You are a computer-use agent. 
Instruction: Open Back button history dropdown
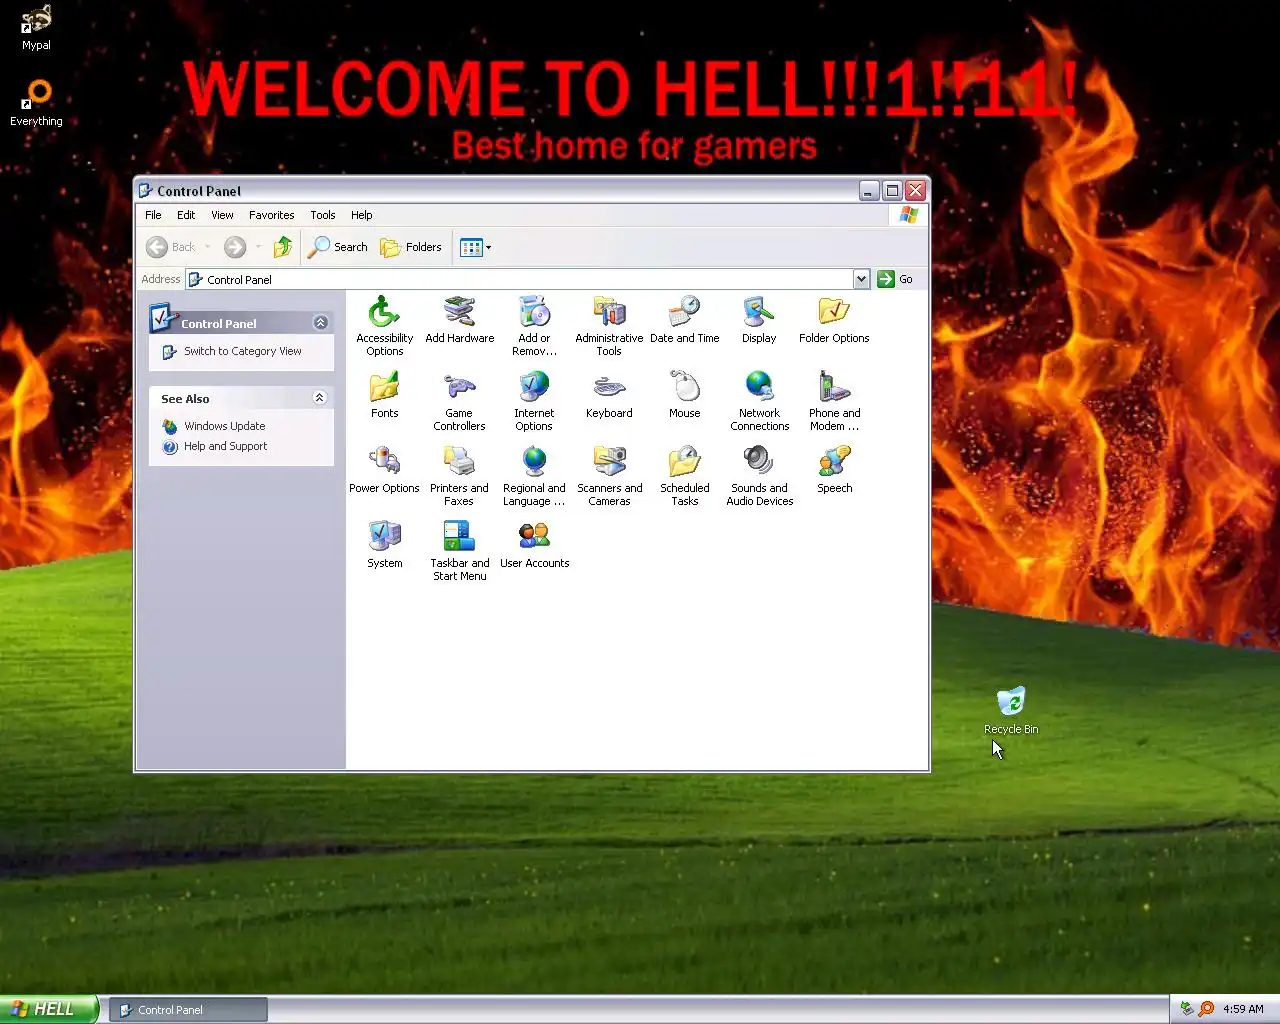pos(207,246)
